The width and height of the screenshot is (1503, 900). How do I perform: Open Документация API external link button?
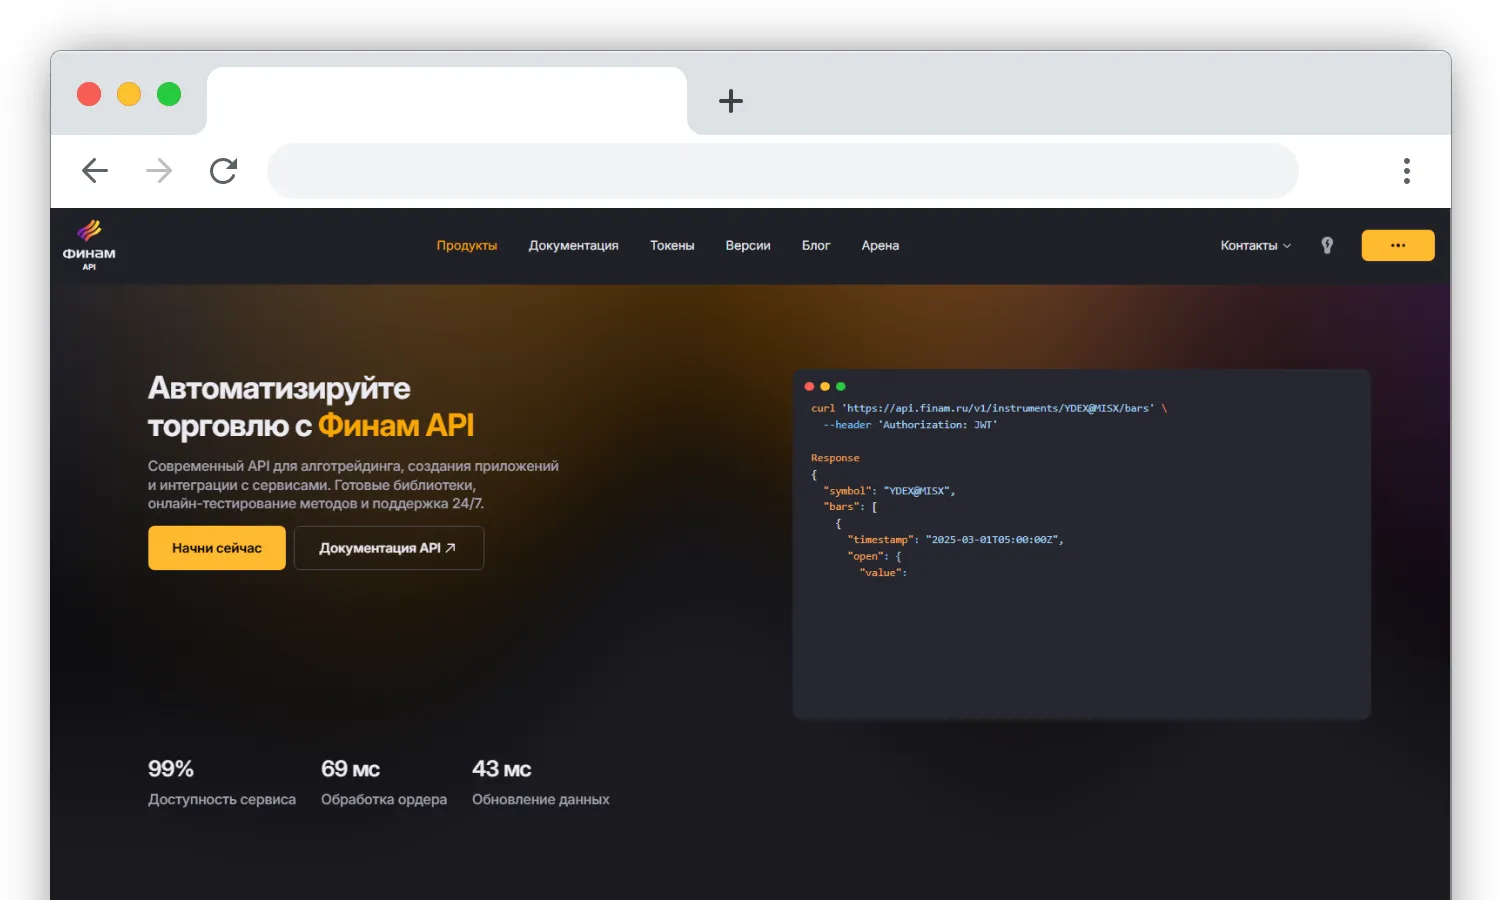(x=389, y=548)
